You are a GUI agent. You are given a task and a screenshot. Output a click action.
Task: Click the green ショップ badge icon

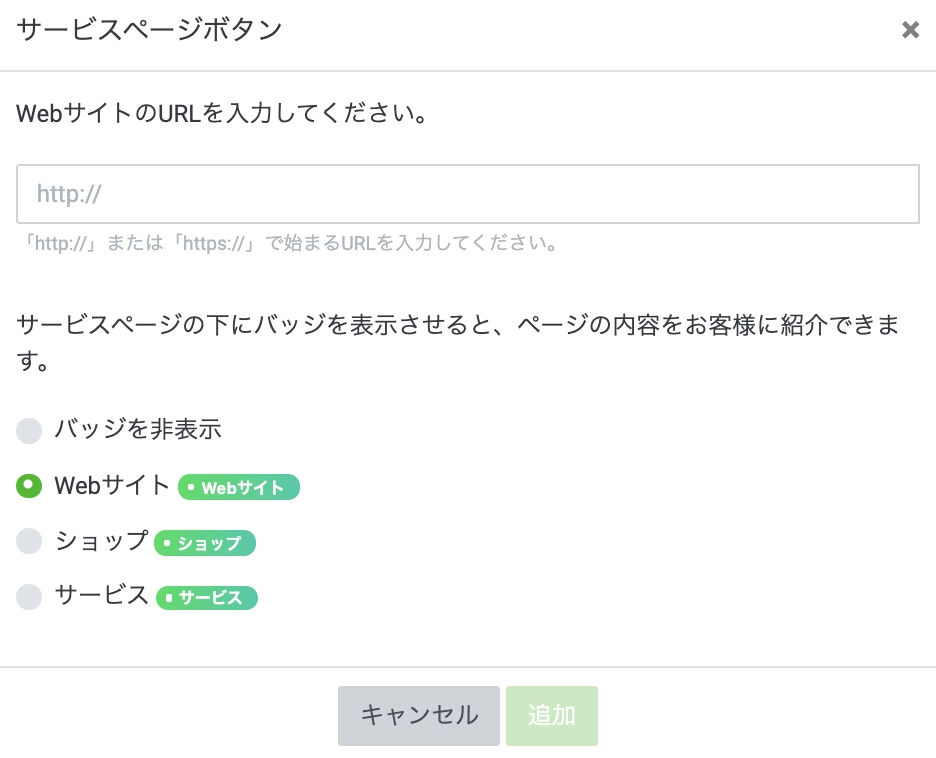[x=205, y=543]
